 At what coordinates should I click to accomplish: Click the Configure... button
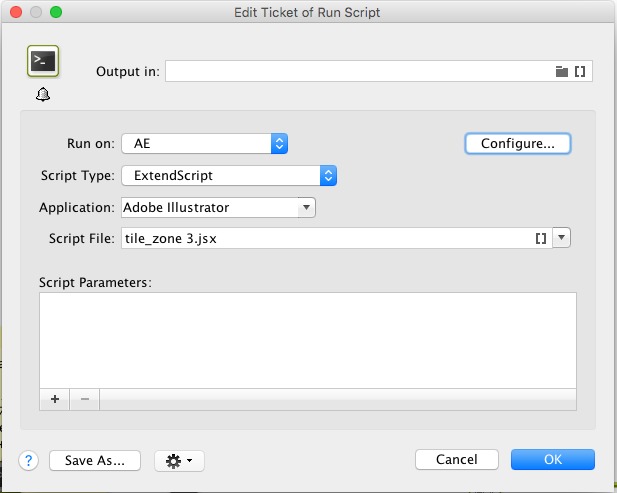pyautogui.click(x=517, y=143)
